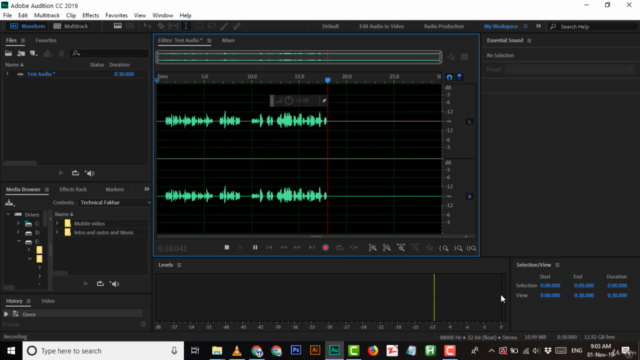
Task: Expand Test Audio file entry
Action: click(7, 74)
